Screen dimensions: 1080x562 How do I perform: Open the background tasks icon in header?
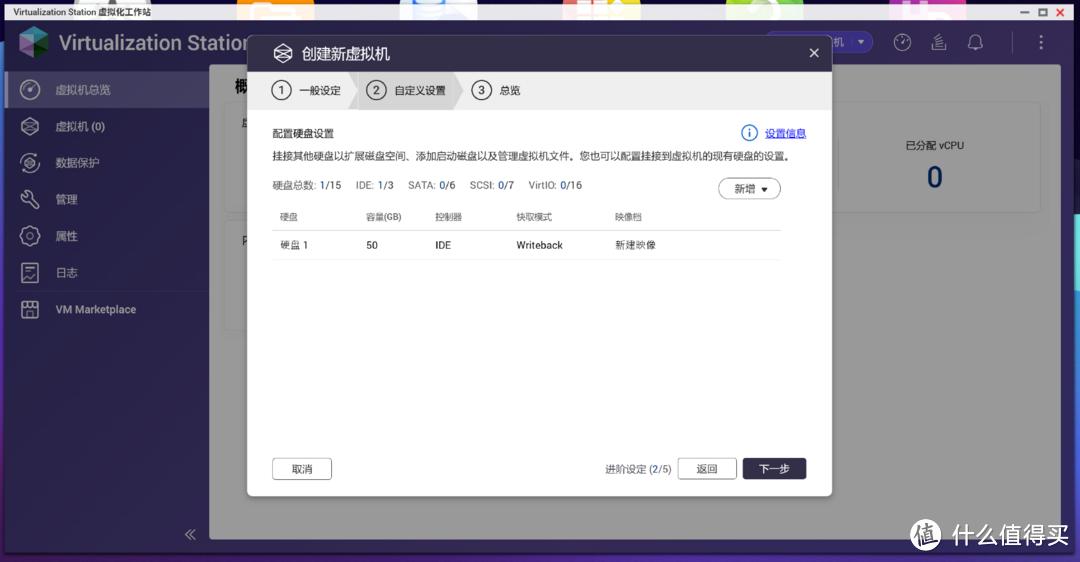[939, 43]
